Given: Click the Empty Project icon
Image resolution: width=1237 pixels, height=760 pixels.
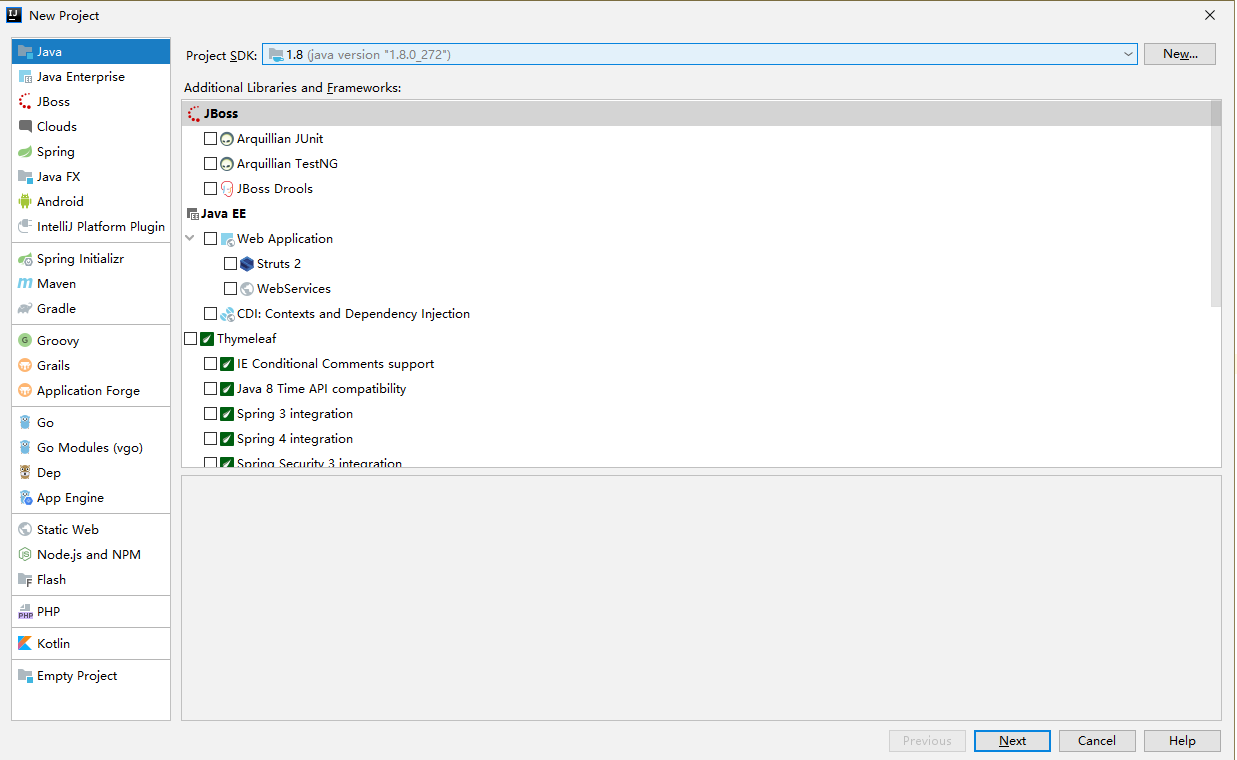Looking at the screenshot, I should [25, 676].
